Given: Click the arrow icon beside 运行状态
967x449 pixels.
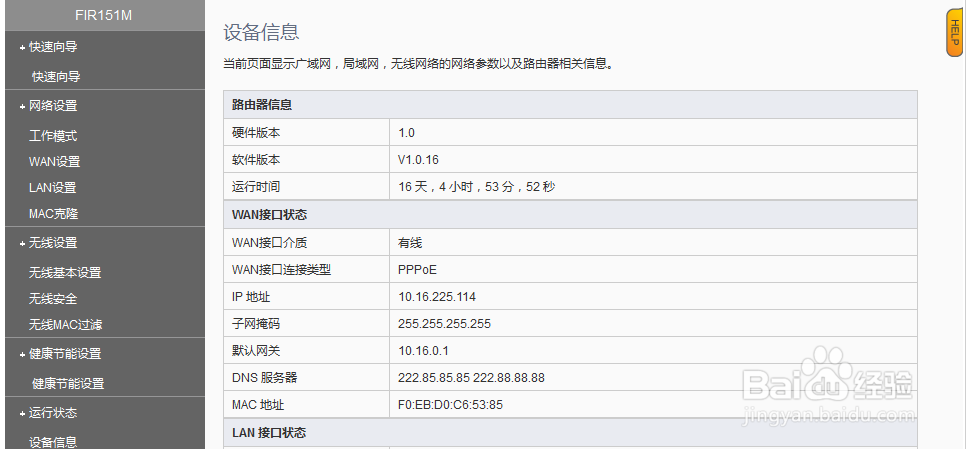Looking at the screenshot, I should (x=22, y=413).
